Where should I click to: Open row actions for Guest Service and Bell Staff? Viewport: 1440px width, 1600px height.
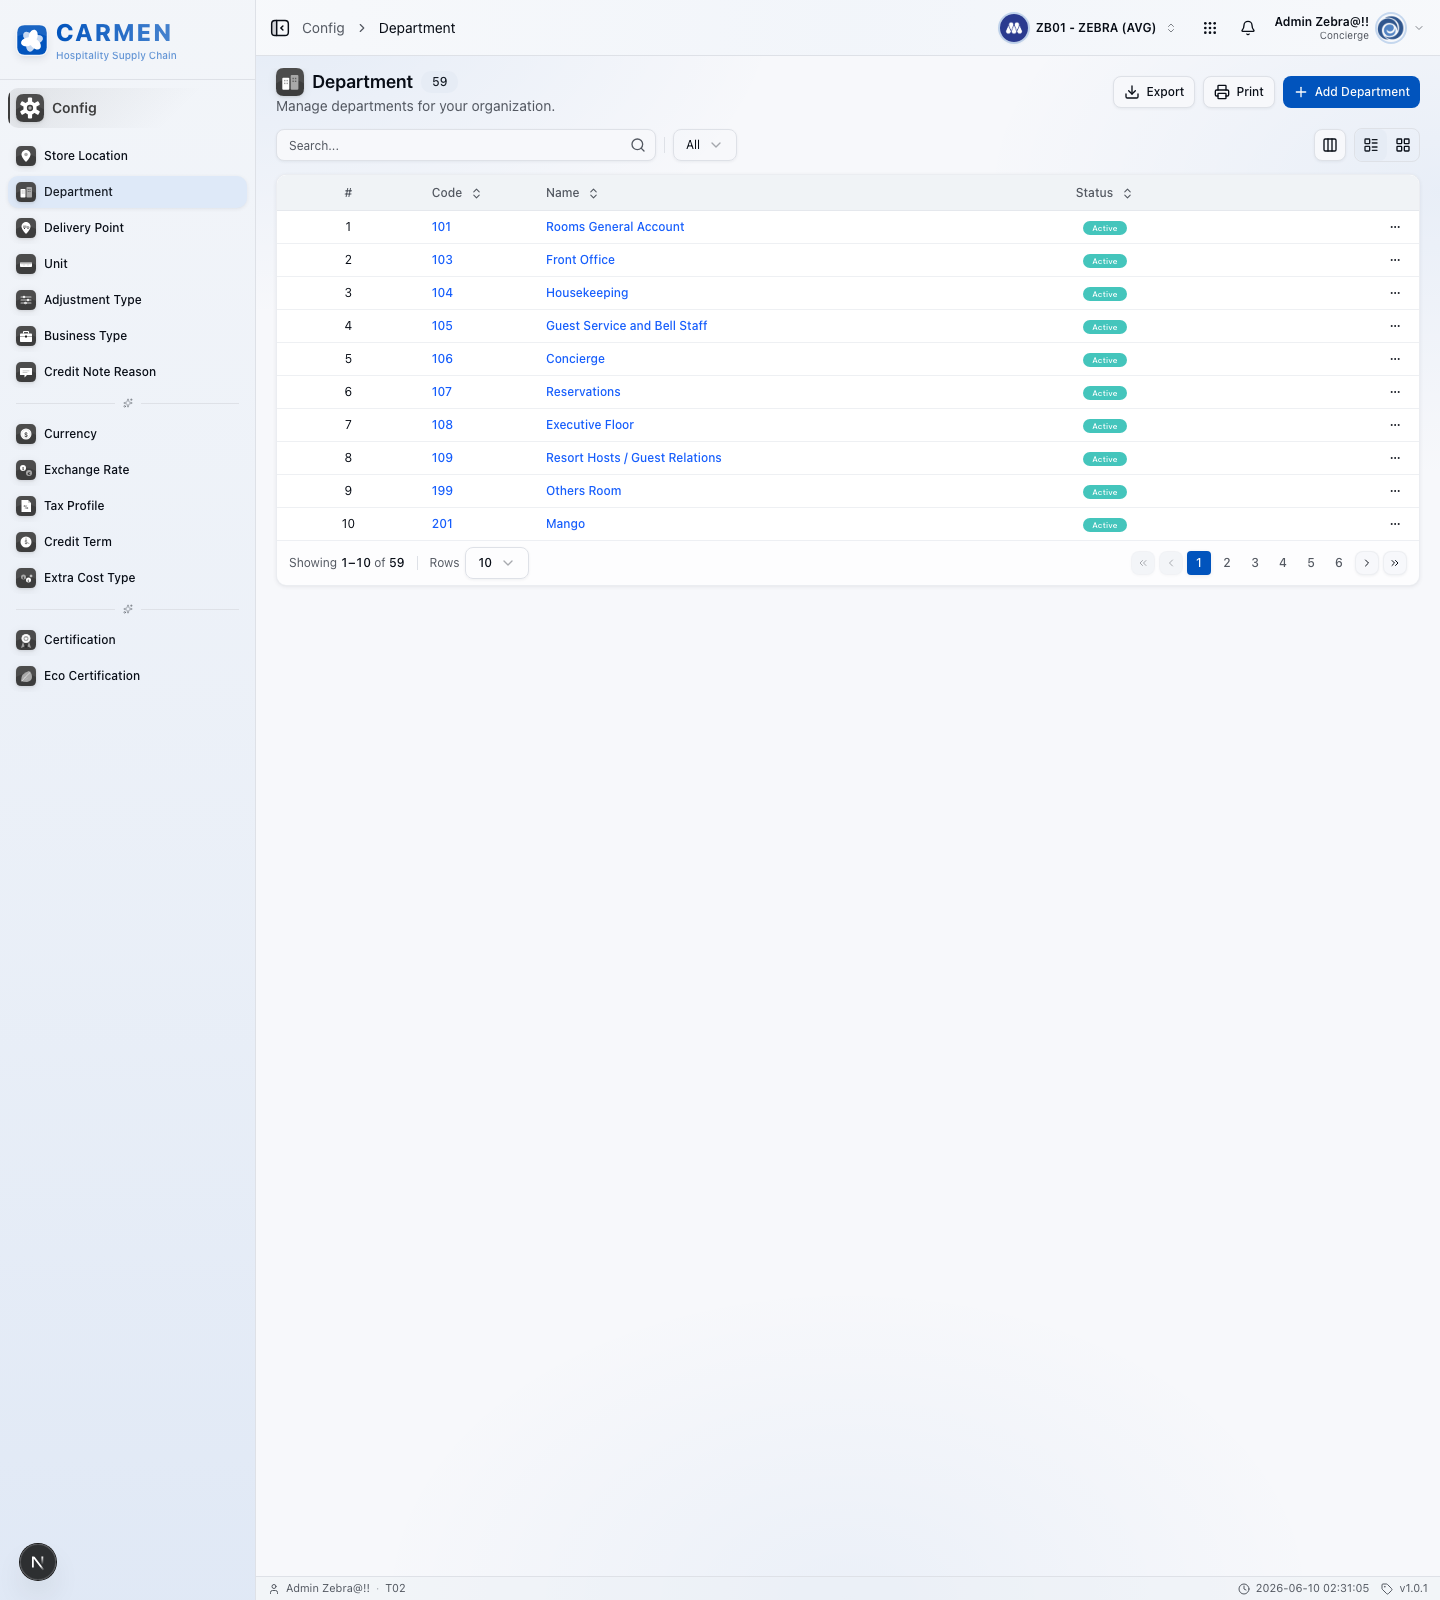click(x=1395, y=326)
